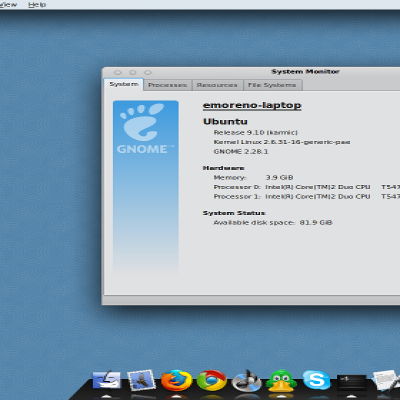Open the File Systems tab
This screenshot has width=400, height=400.
tap(272, 85)
